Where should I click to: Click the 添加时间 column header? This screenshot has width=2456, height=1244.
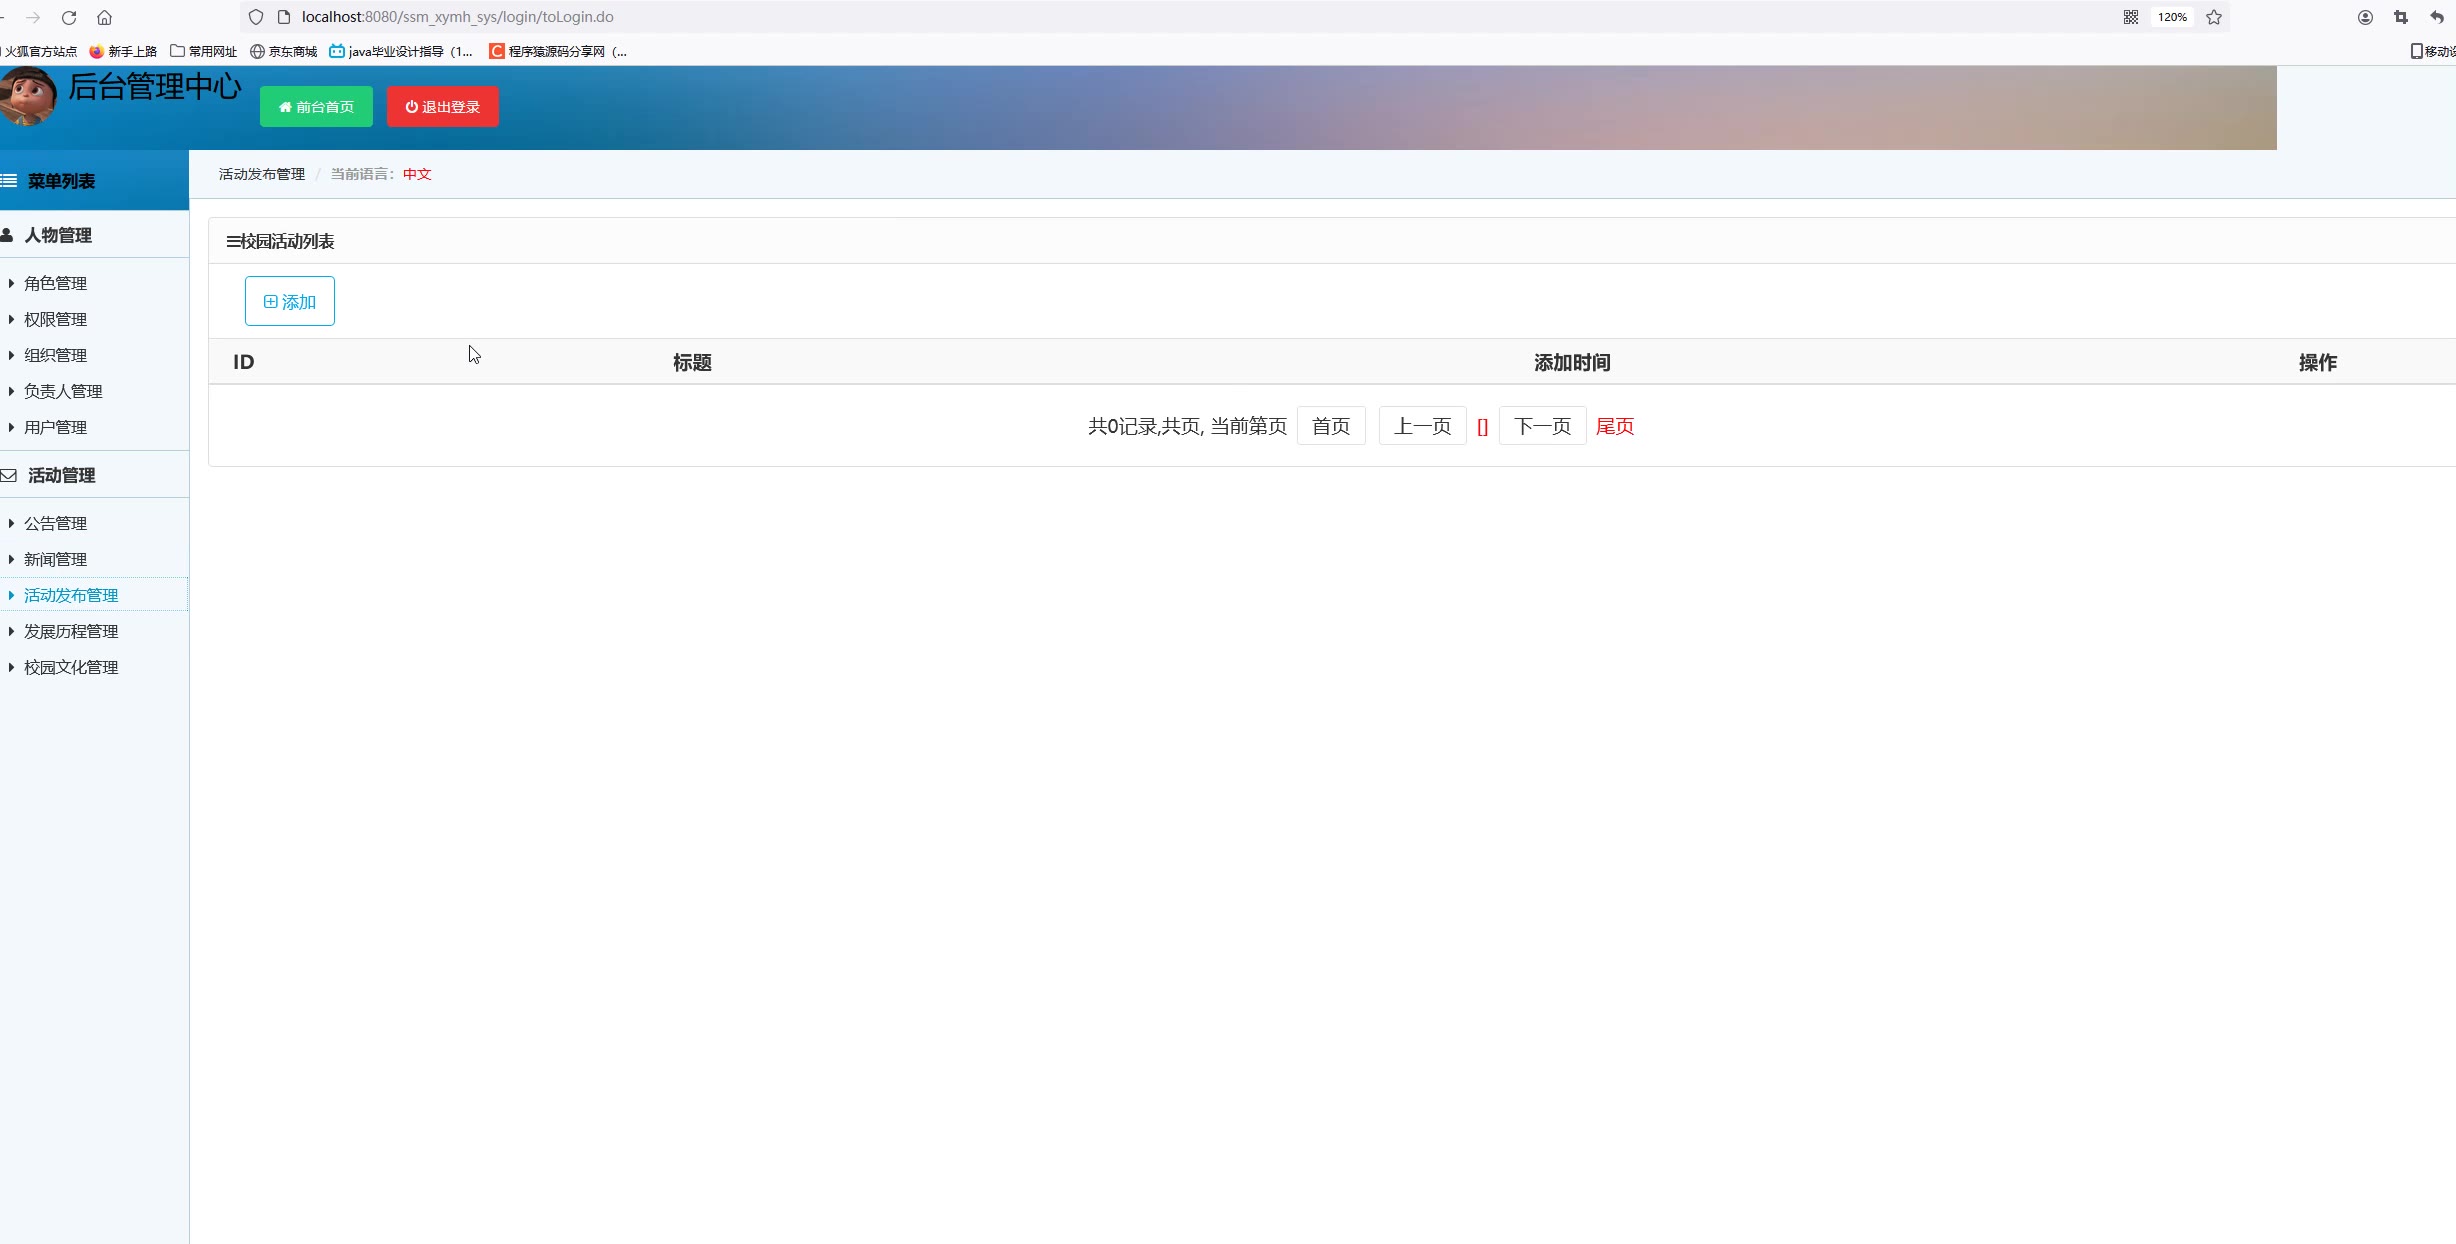click(1572, 362)
